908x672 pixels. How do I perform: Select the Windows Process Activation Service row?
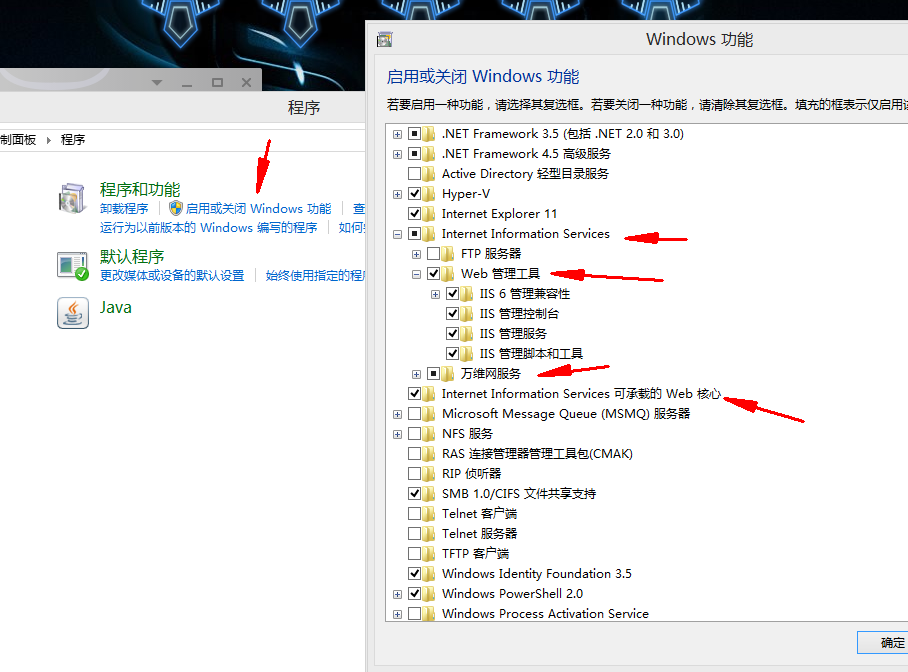coord(545,613)
